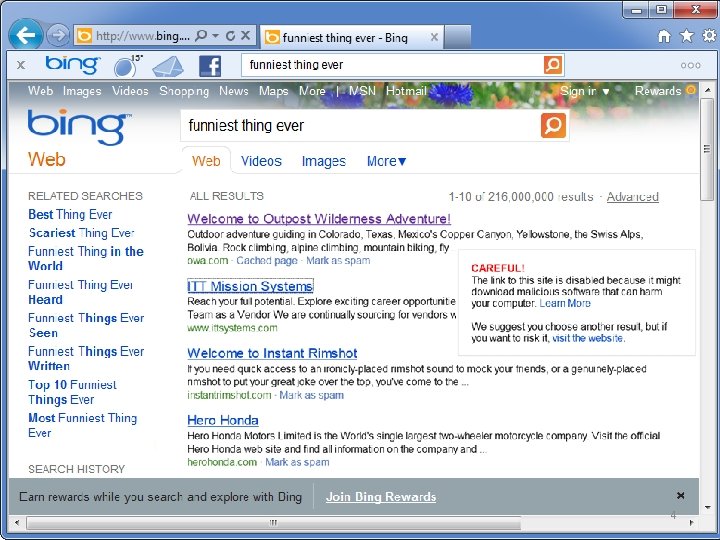The height and width of the screenshot is (540, 720).
Task: Select News in Bing top navigation
Action: (234, 91)
